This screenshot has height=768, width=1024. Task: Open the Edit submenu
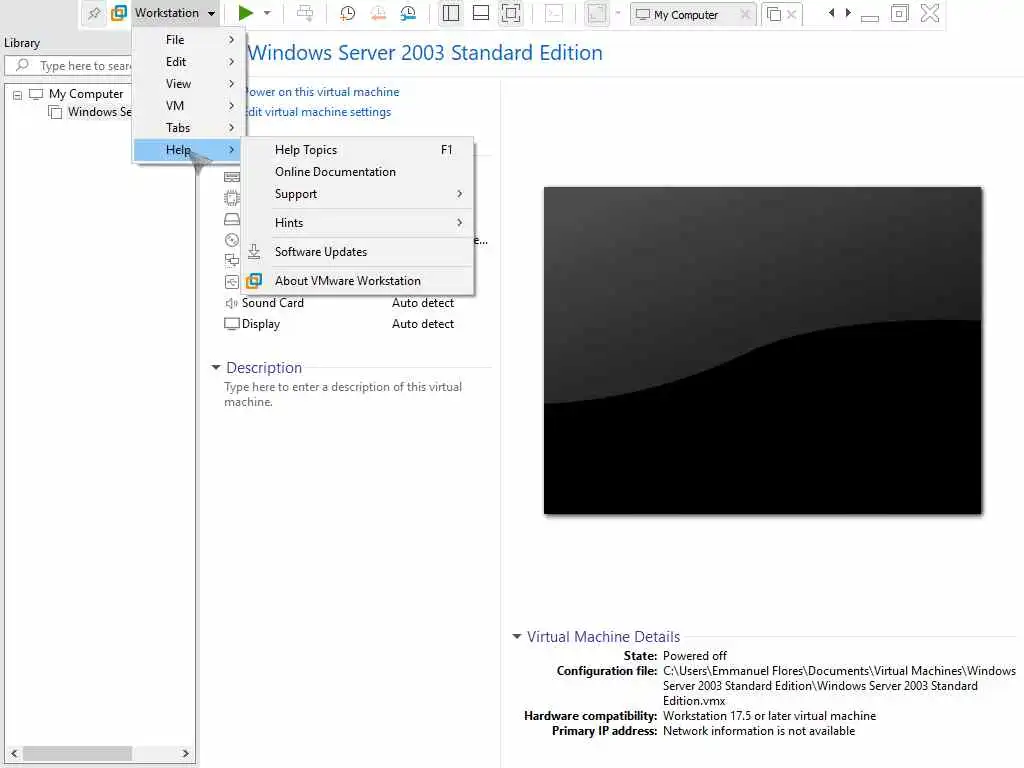(x=189, y=62)
